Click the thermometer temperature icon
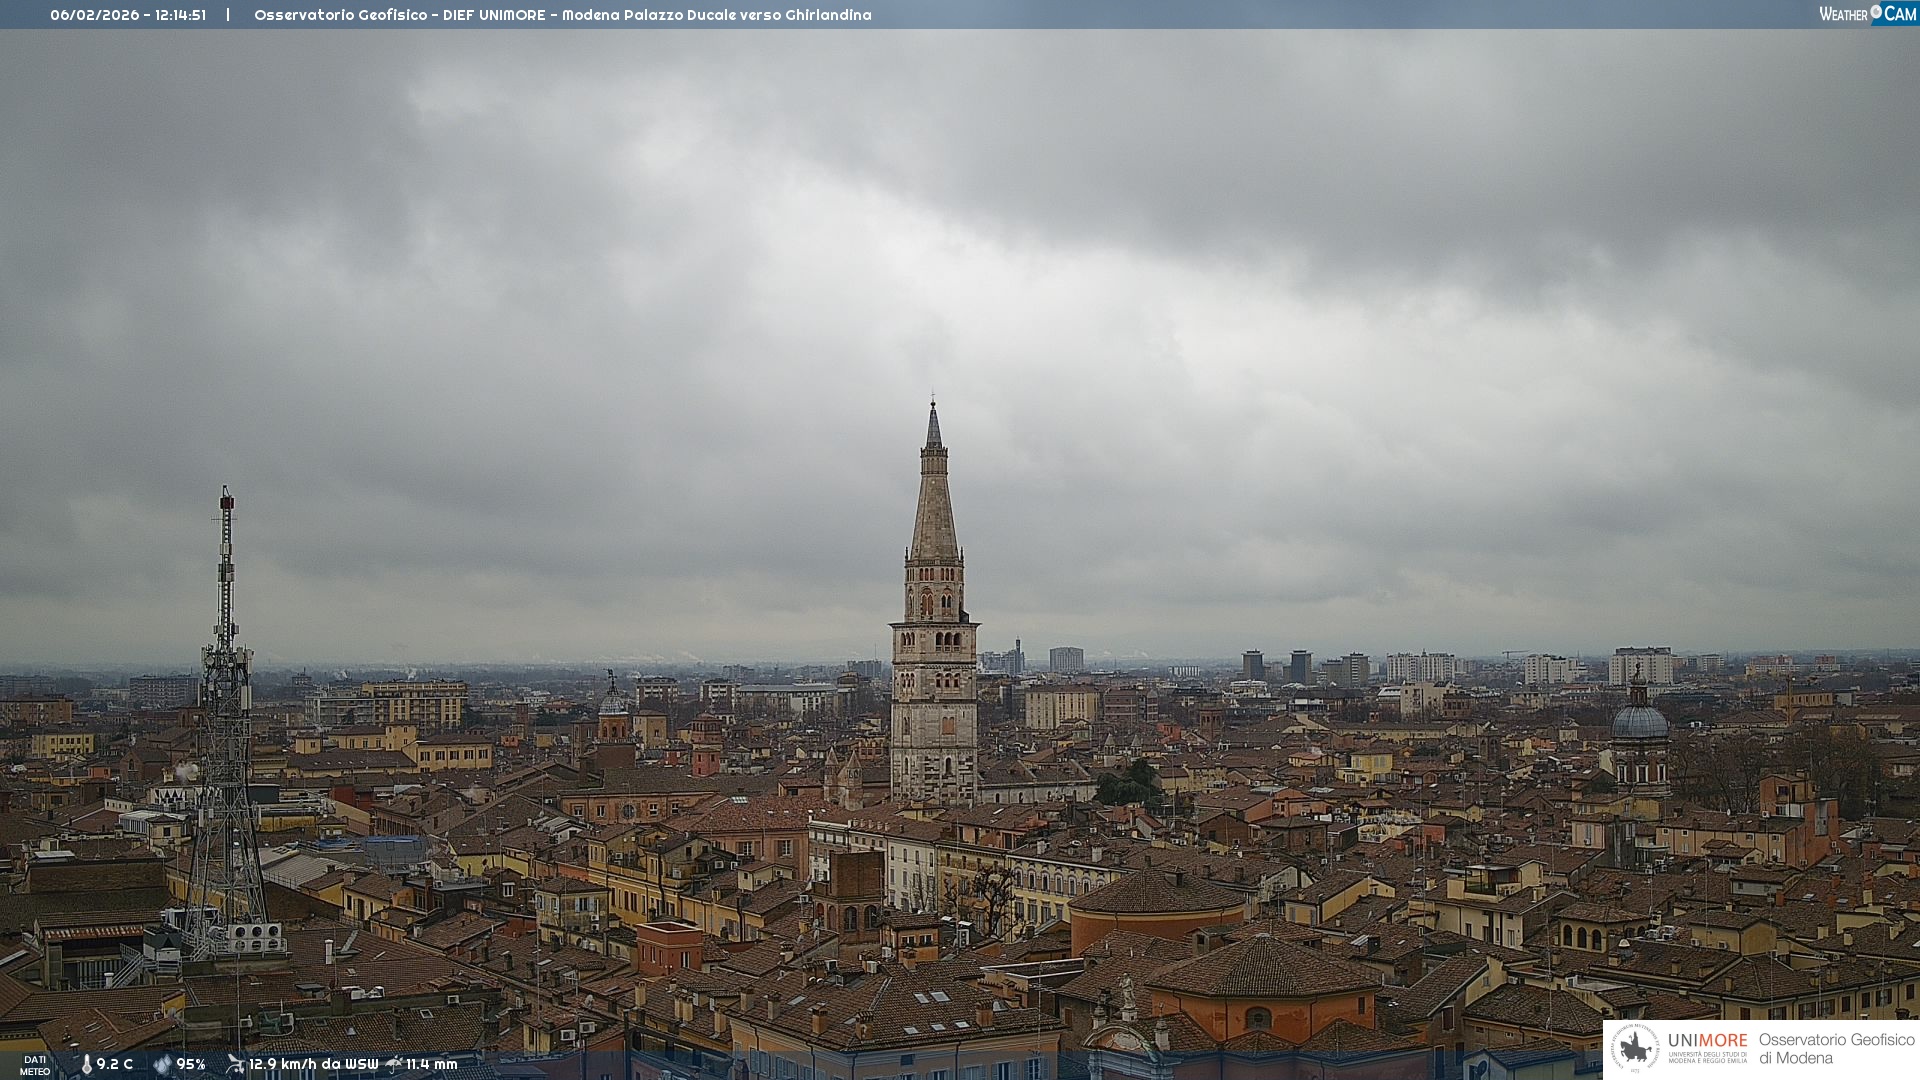This screenshot has width=1920, height=1080. (x=86, y=1065)
